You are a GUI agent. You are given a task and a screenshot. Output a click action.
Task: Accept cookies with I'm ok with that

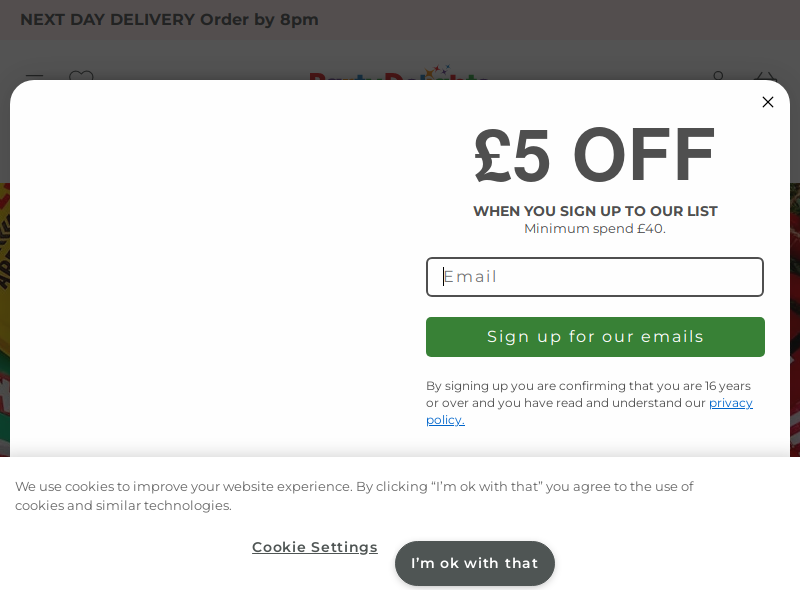coord(474,563)
